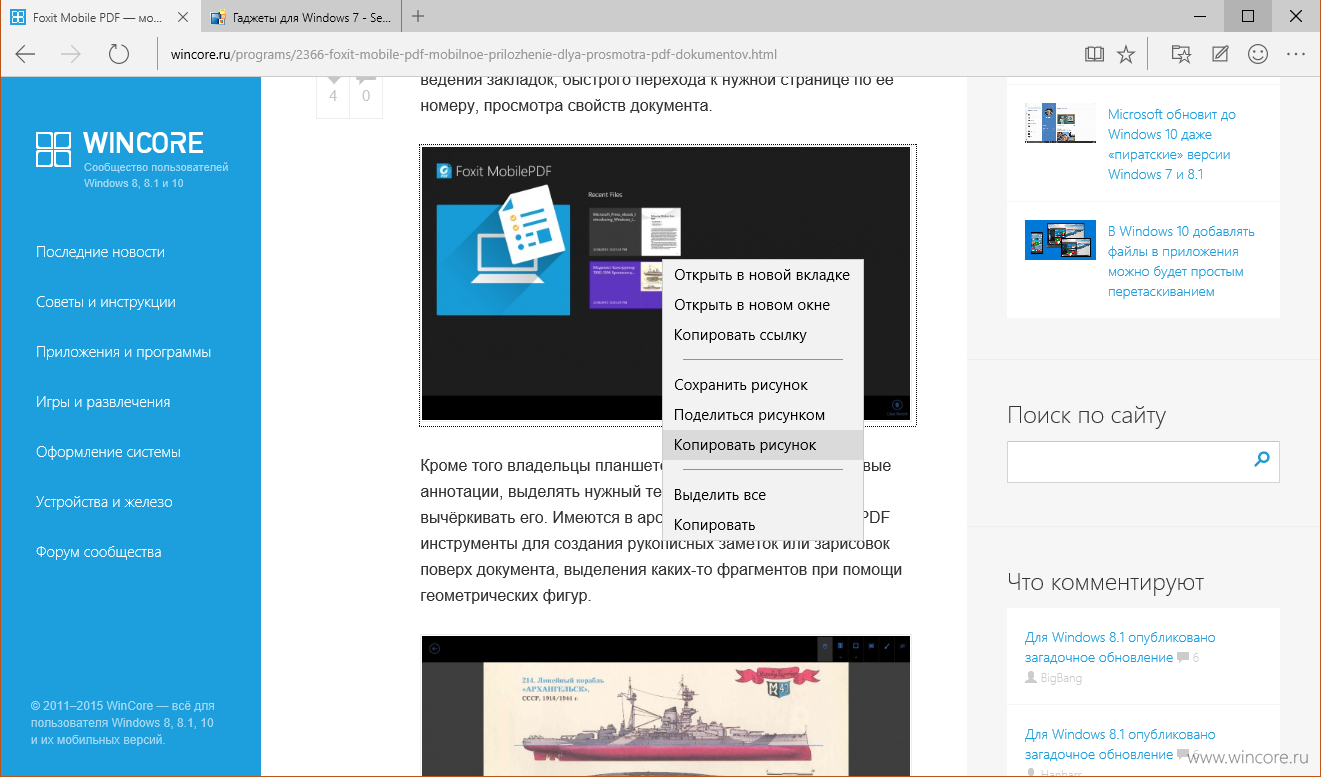This screenshot has height=777, width=1321.
Task: Open the Hub favorites panel
Action: [x=1181, y=55]
